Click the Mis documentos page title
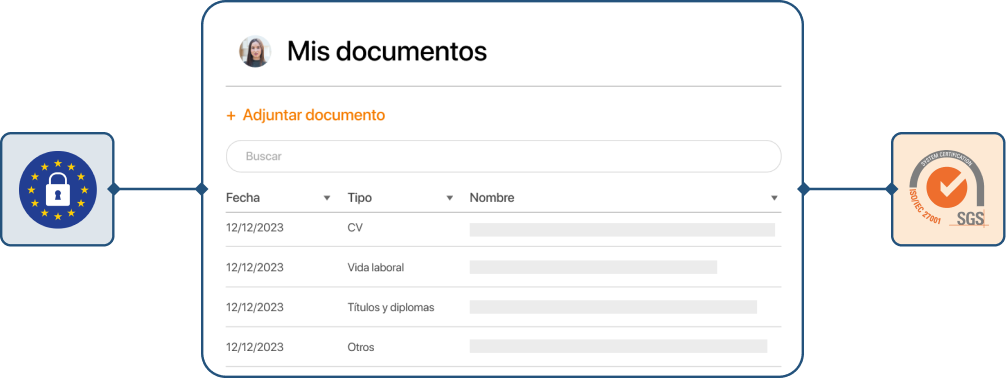 coord(387,51)
